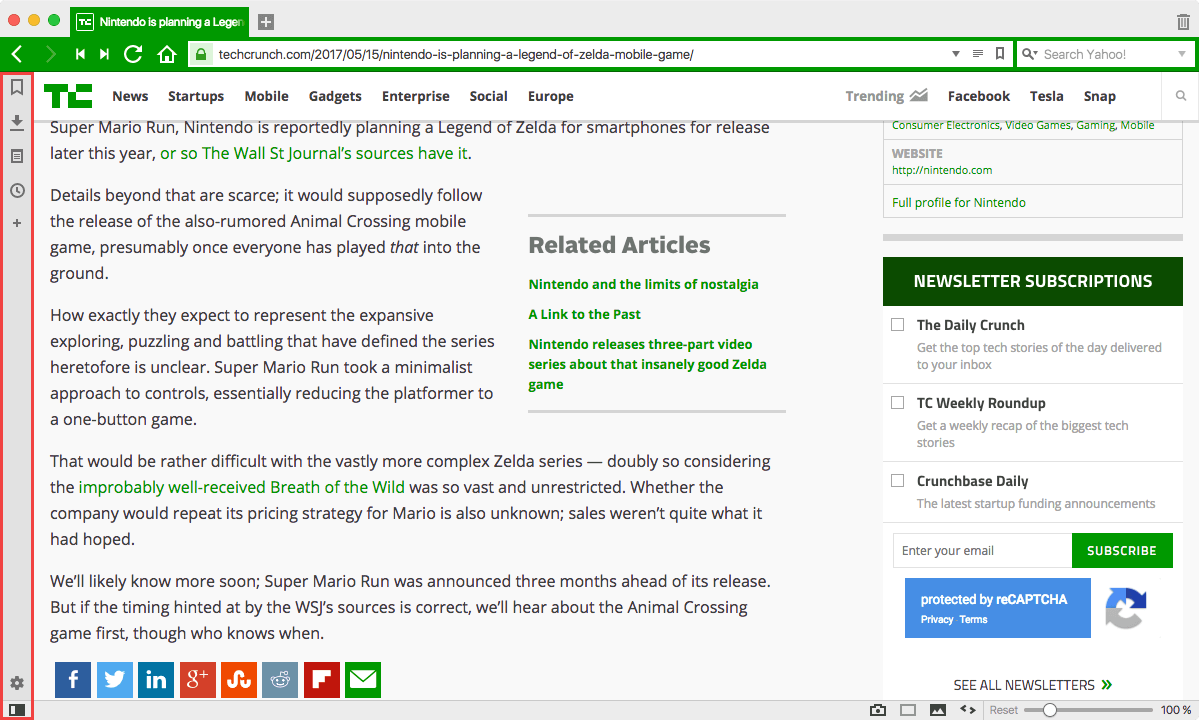Open TechCrunch site search magnifier
The width and height of the screenshot is (1199, 720).
tap(1181, 96)
